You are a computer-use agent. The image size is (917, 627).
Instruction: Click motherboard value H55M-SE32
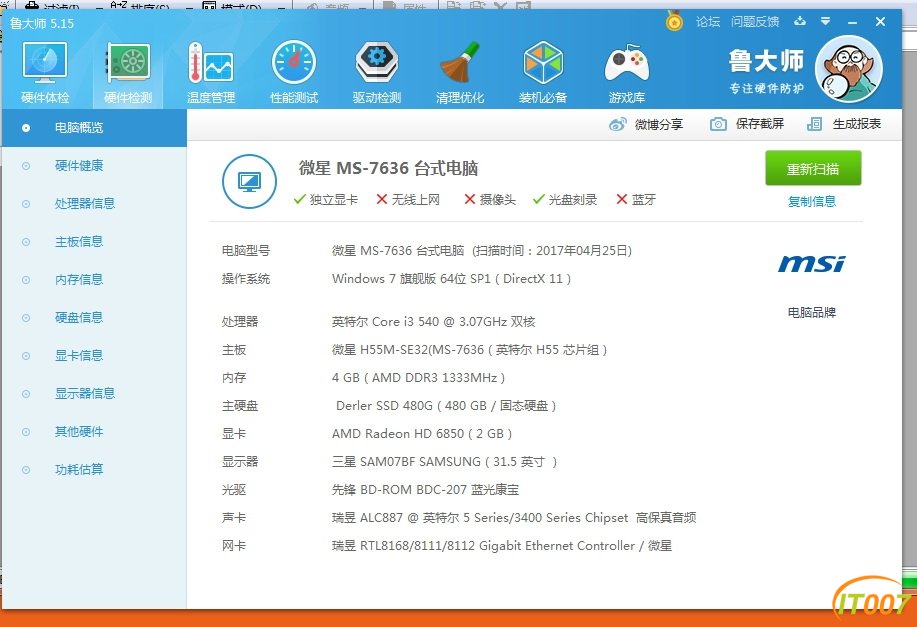[x=470, y=350]
